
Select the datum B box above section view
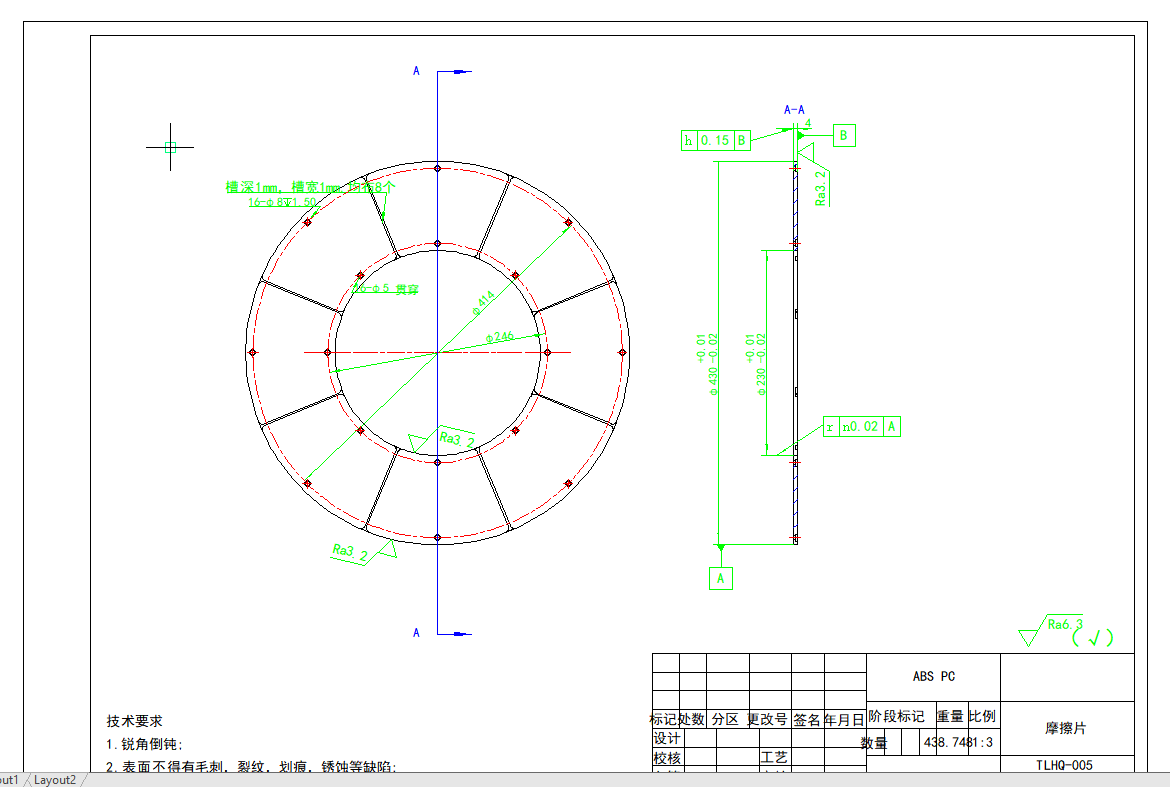[x=843, y=135]
